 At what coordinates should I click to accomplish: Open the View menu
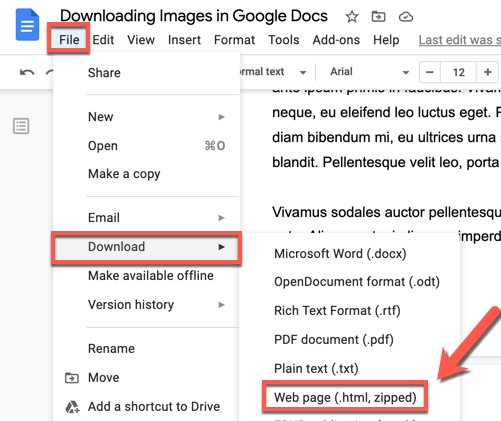click(141, 40)
